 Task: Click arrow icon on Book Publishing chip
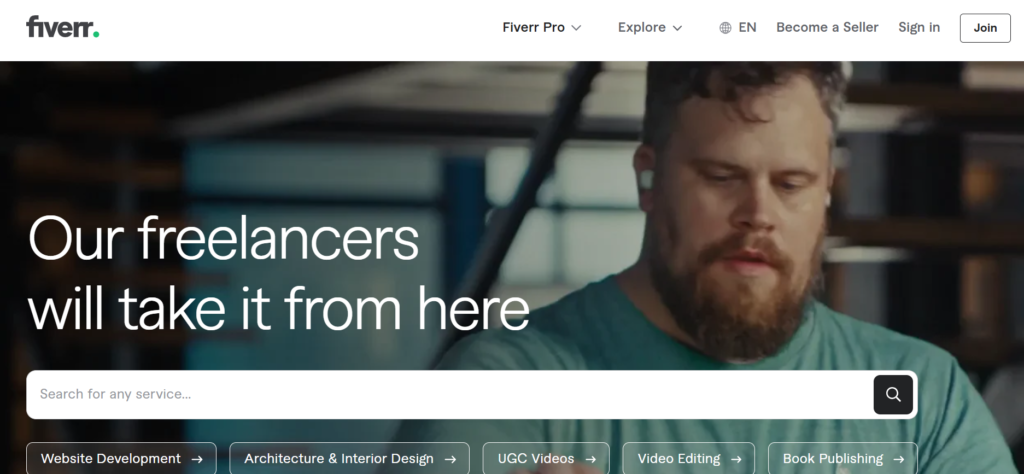coord(899,459)
